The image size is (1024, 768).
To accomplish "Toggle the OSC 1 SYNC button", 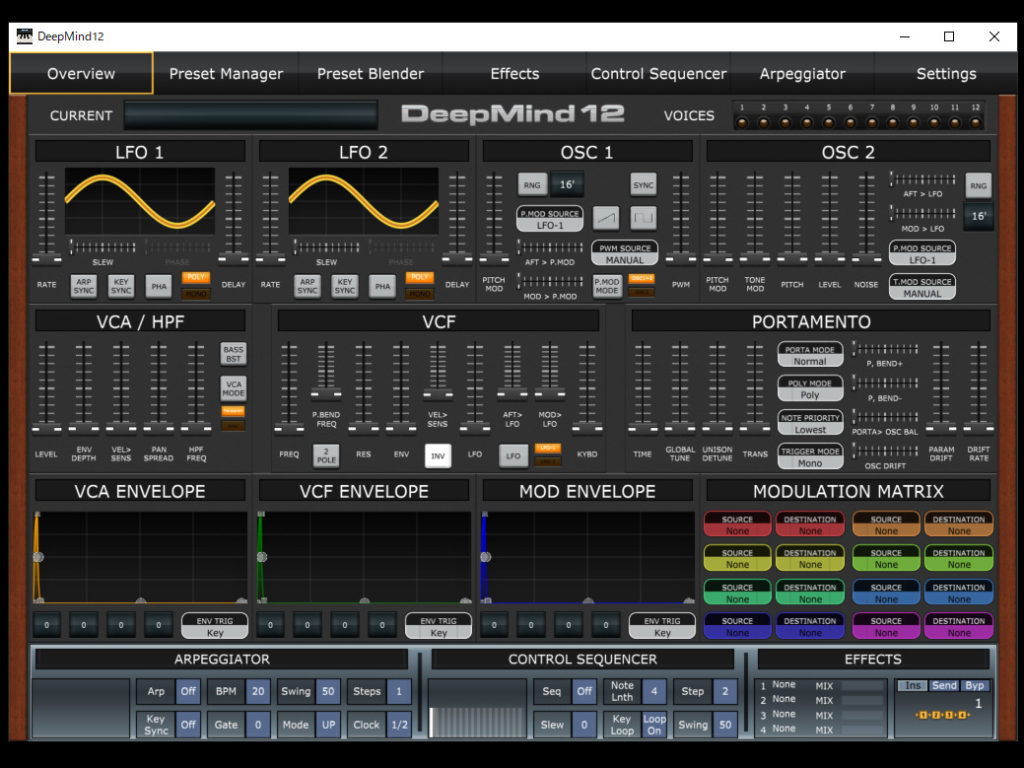I will coord(643,185).
